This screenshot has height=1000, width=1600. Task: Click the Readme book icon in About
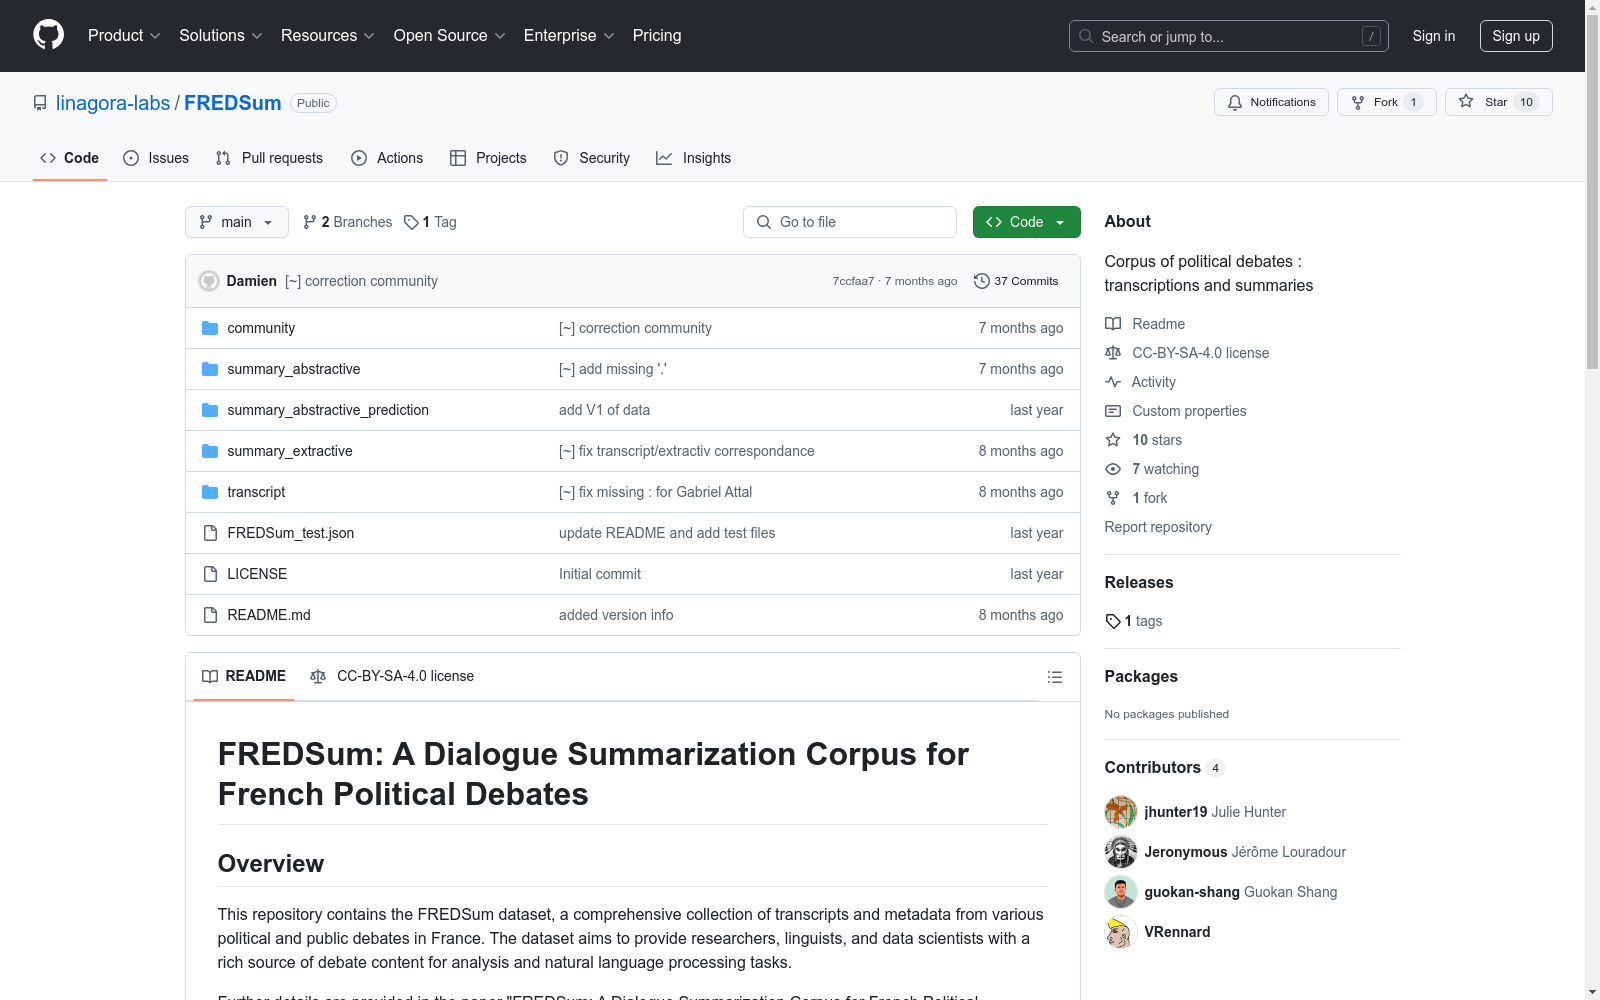pyautogui.click(x=1113, y=324)
